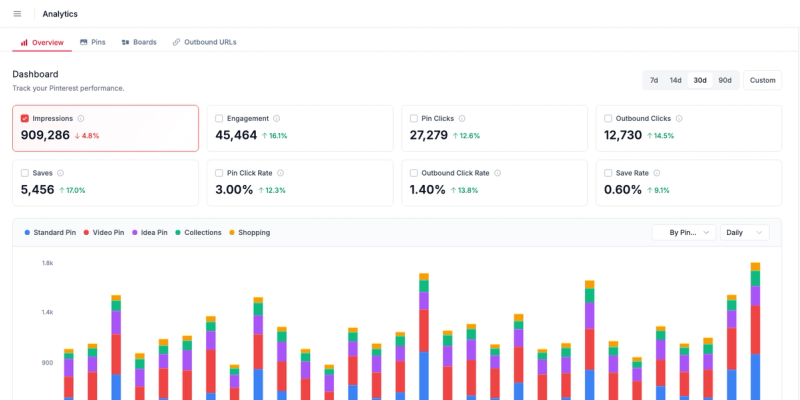Viewport: 800px width, 400px height.
Task: Enable the Save Rate checkbox
Action: (x=608, y=173)
